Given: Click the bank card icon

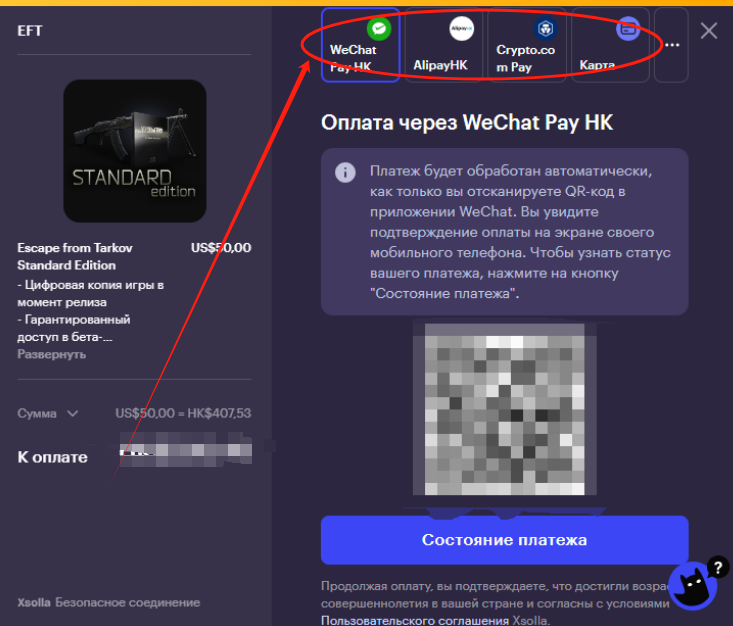Looking at the screenshot, I should click(x=628, y=29).
